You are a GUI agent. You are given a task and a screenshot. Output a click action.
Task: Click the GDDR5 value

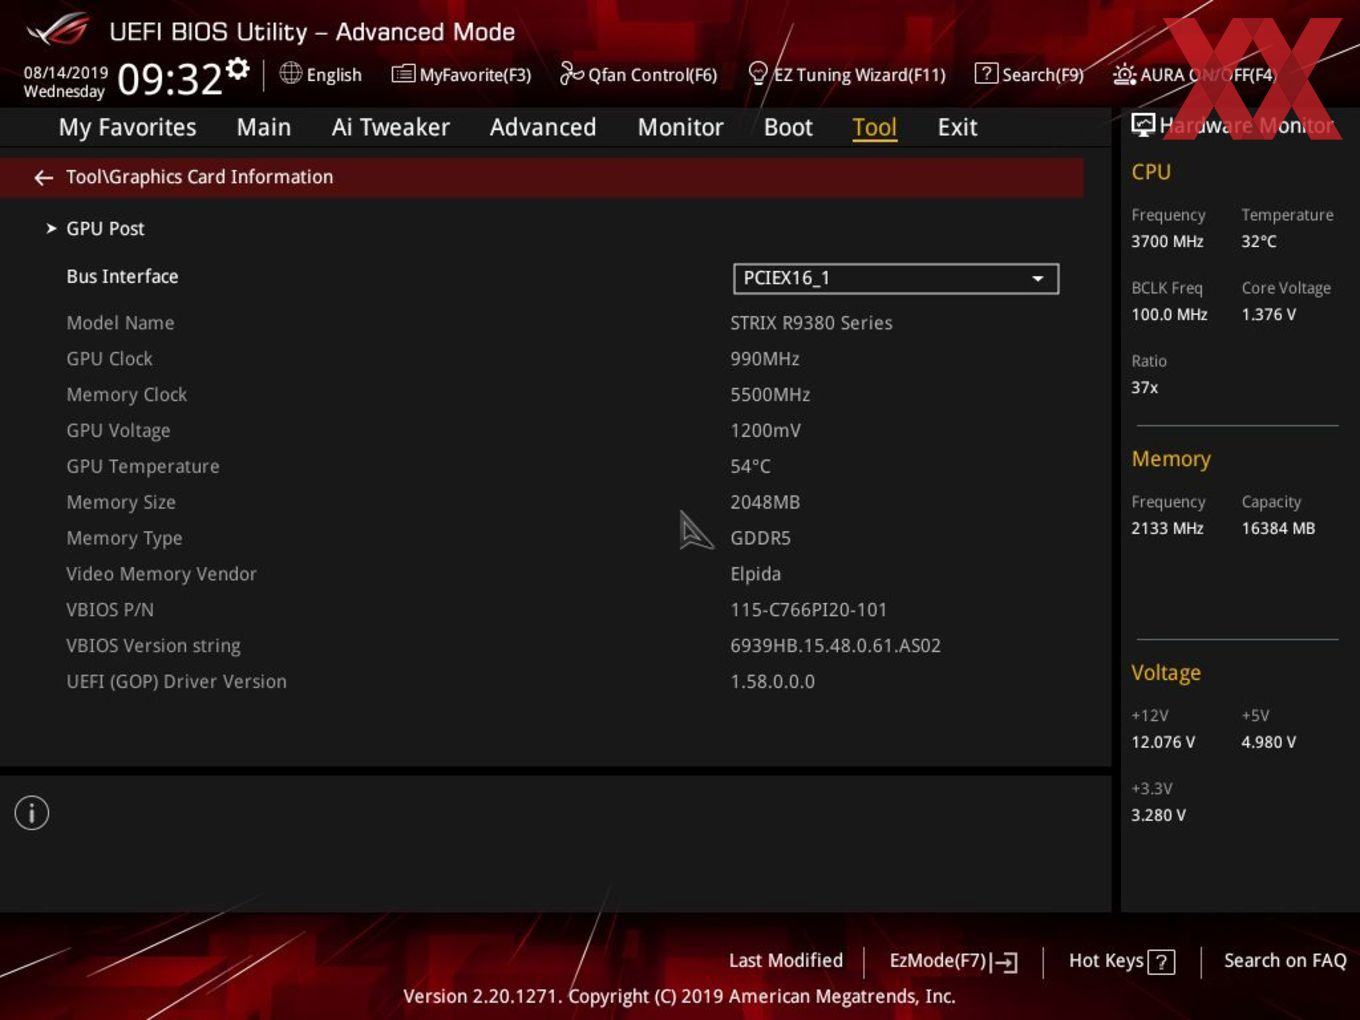761,539
